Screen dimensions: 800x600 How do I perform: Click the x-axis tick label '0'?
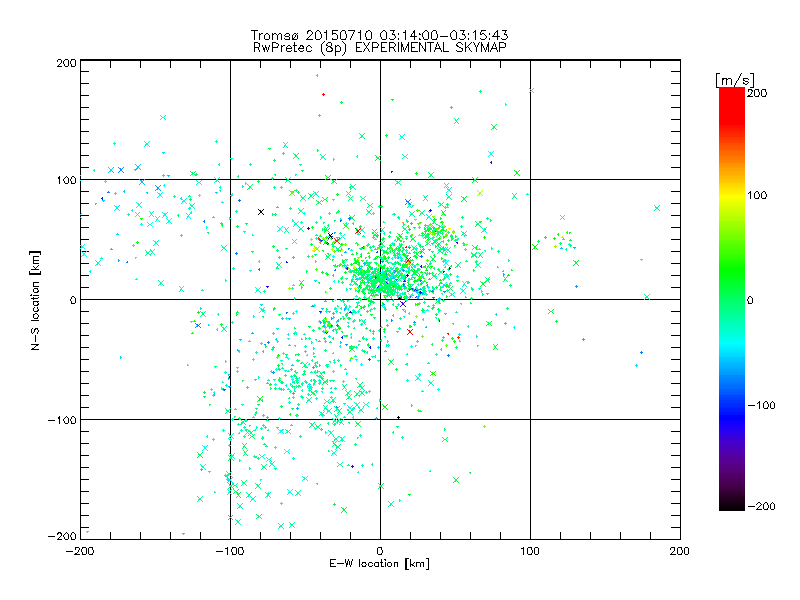[x=380, y=551]
